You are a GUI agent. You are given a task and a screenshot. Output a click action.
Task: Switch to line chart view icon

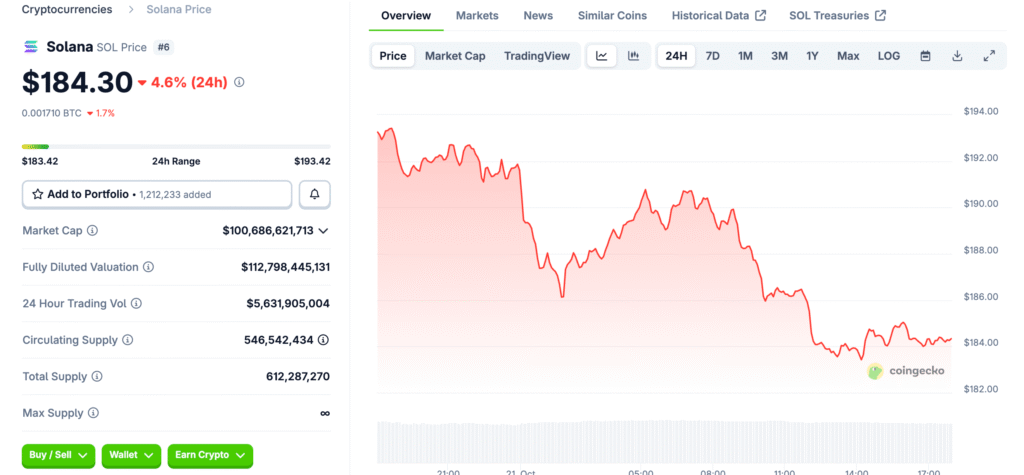[x=602, y=56]
